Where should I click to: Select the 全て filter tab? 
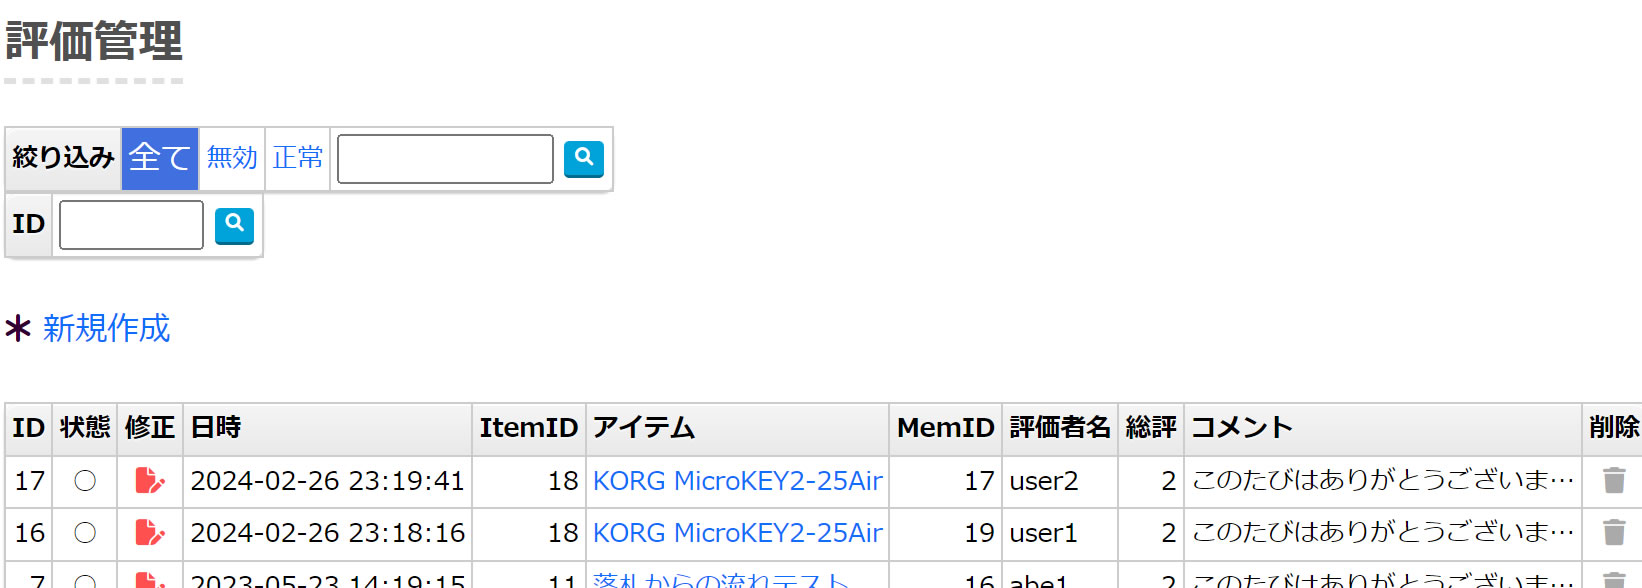tap(160, 158)
